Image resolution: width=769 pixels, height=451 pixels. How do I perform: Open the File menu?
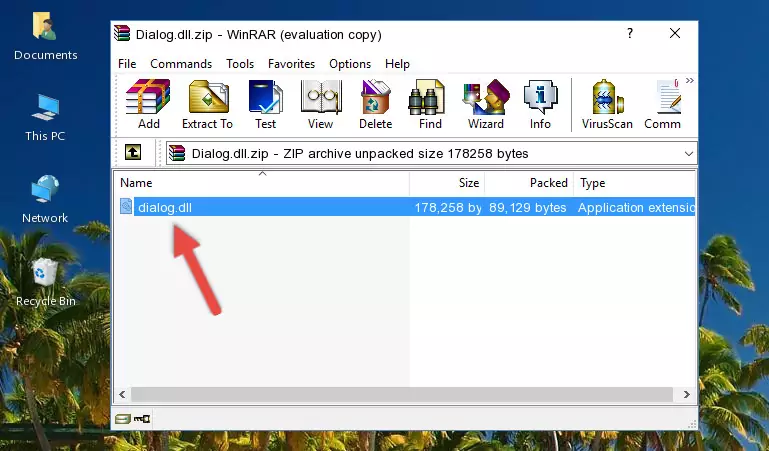coord(127,64)
